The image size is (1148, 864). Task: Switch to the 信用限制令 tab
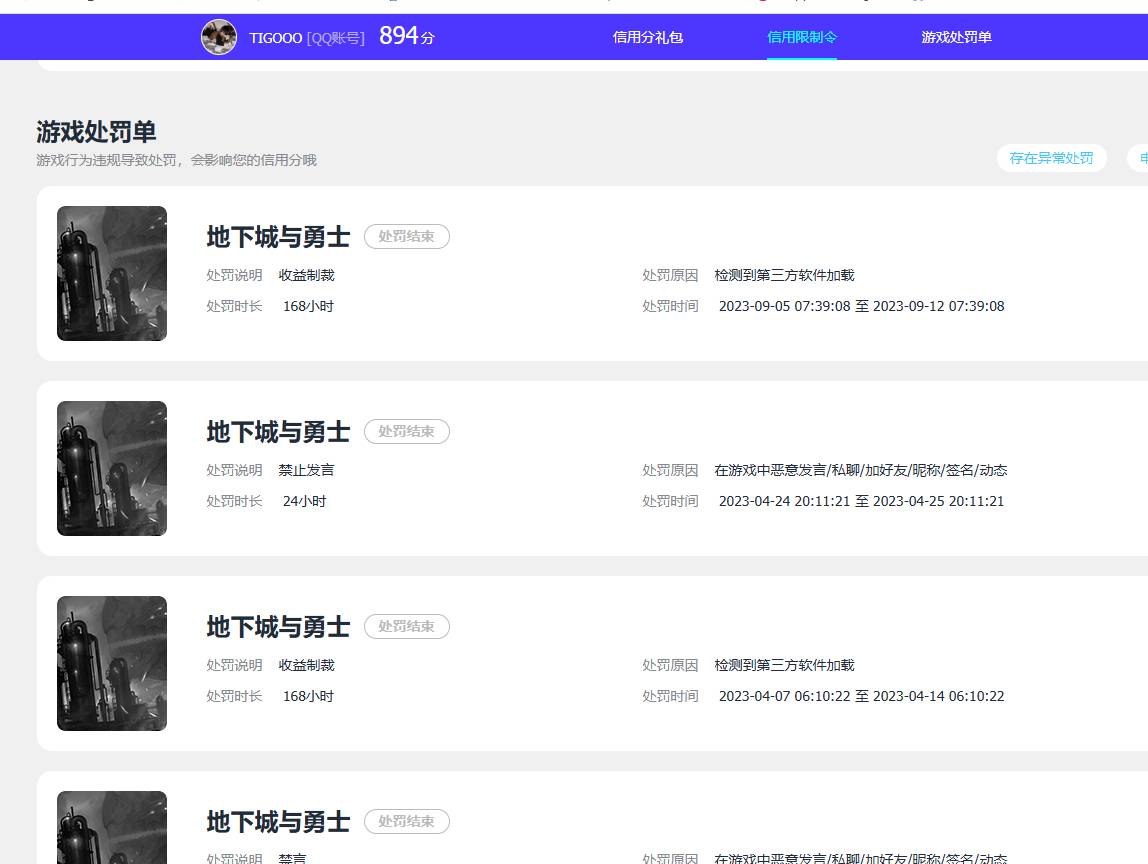click(801, 37)
